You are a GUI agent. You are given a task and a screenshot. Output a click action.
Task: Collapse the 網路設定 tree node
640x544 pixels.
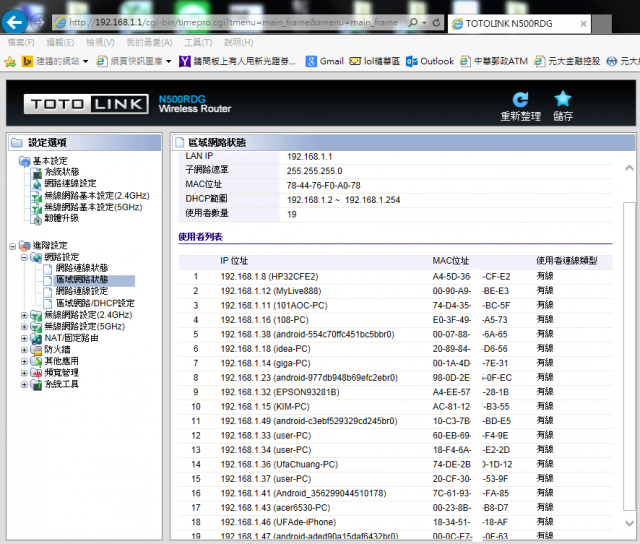pos(24,258)
